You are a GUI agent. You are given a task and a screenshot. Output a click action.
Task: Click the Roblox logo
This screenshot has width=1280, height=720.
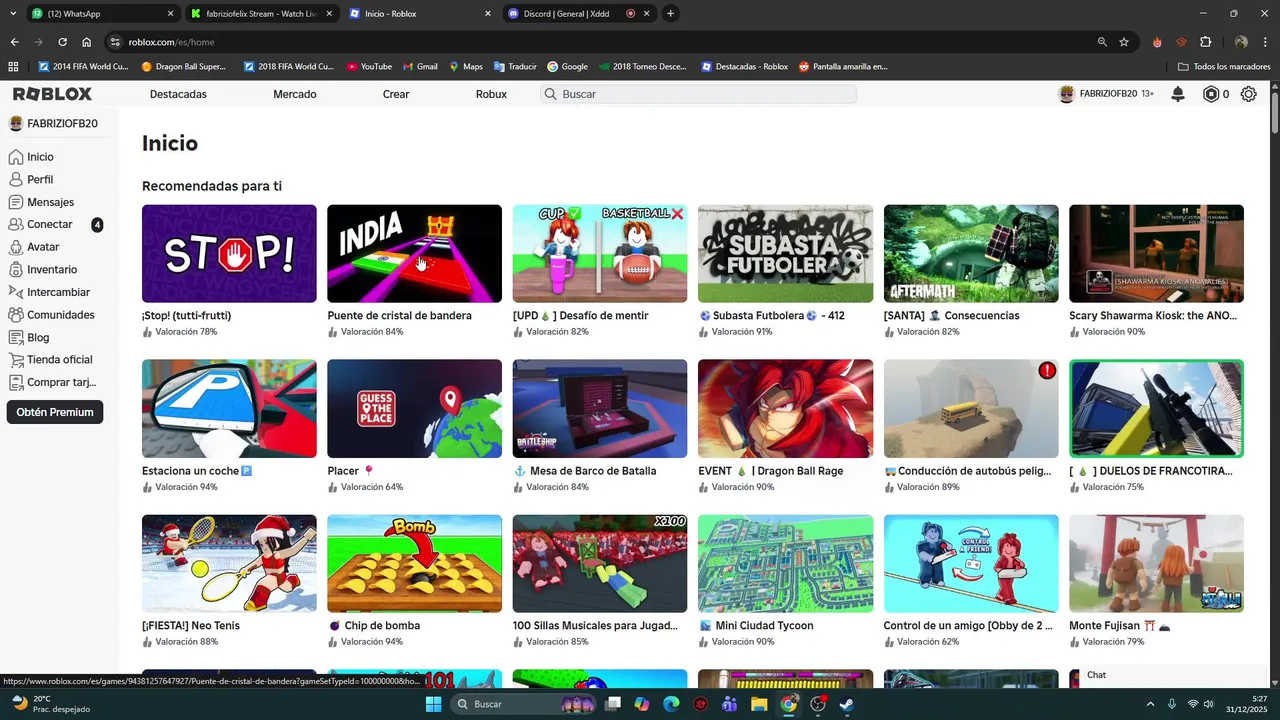pyautogui.click(x=52, y=94)
